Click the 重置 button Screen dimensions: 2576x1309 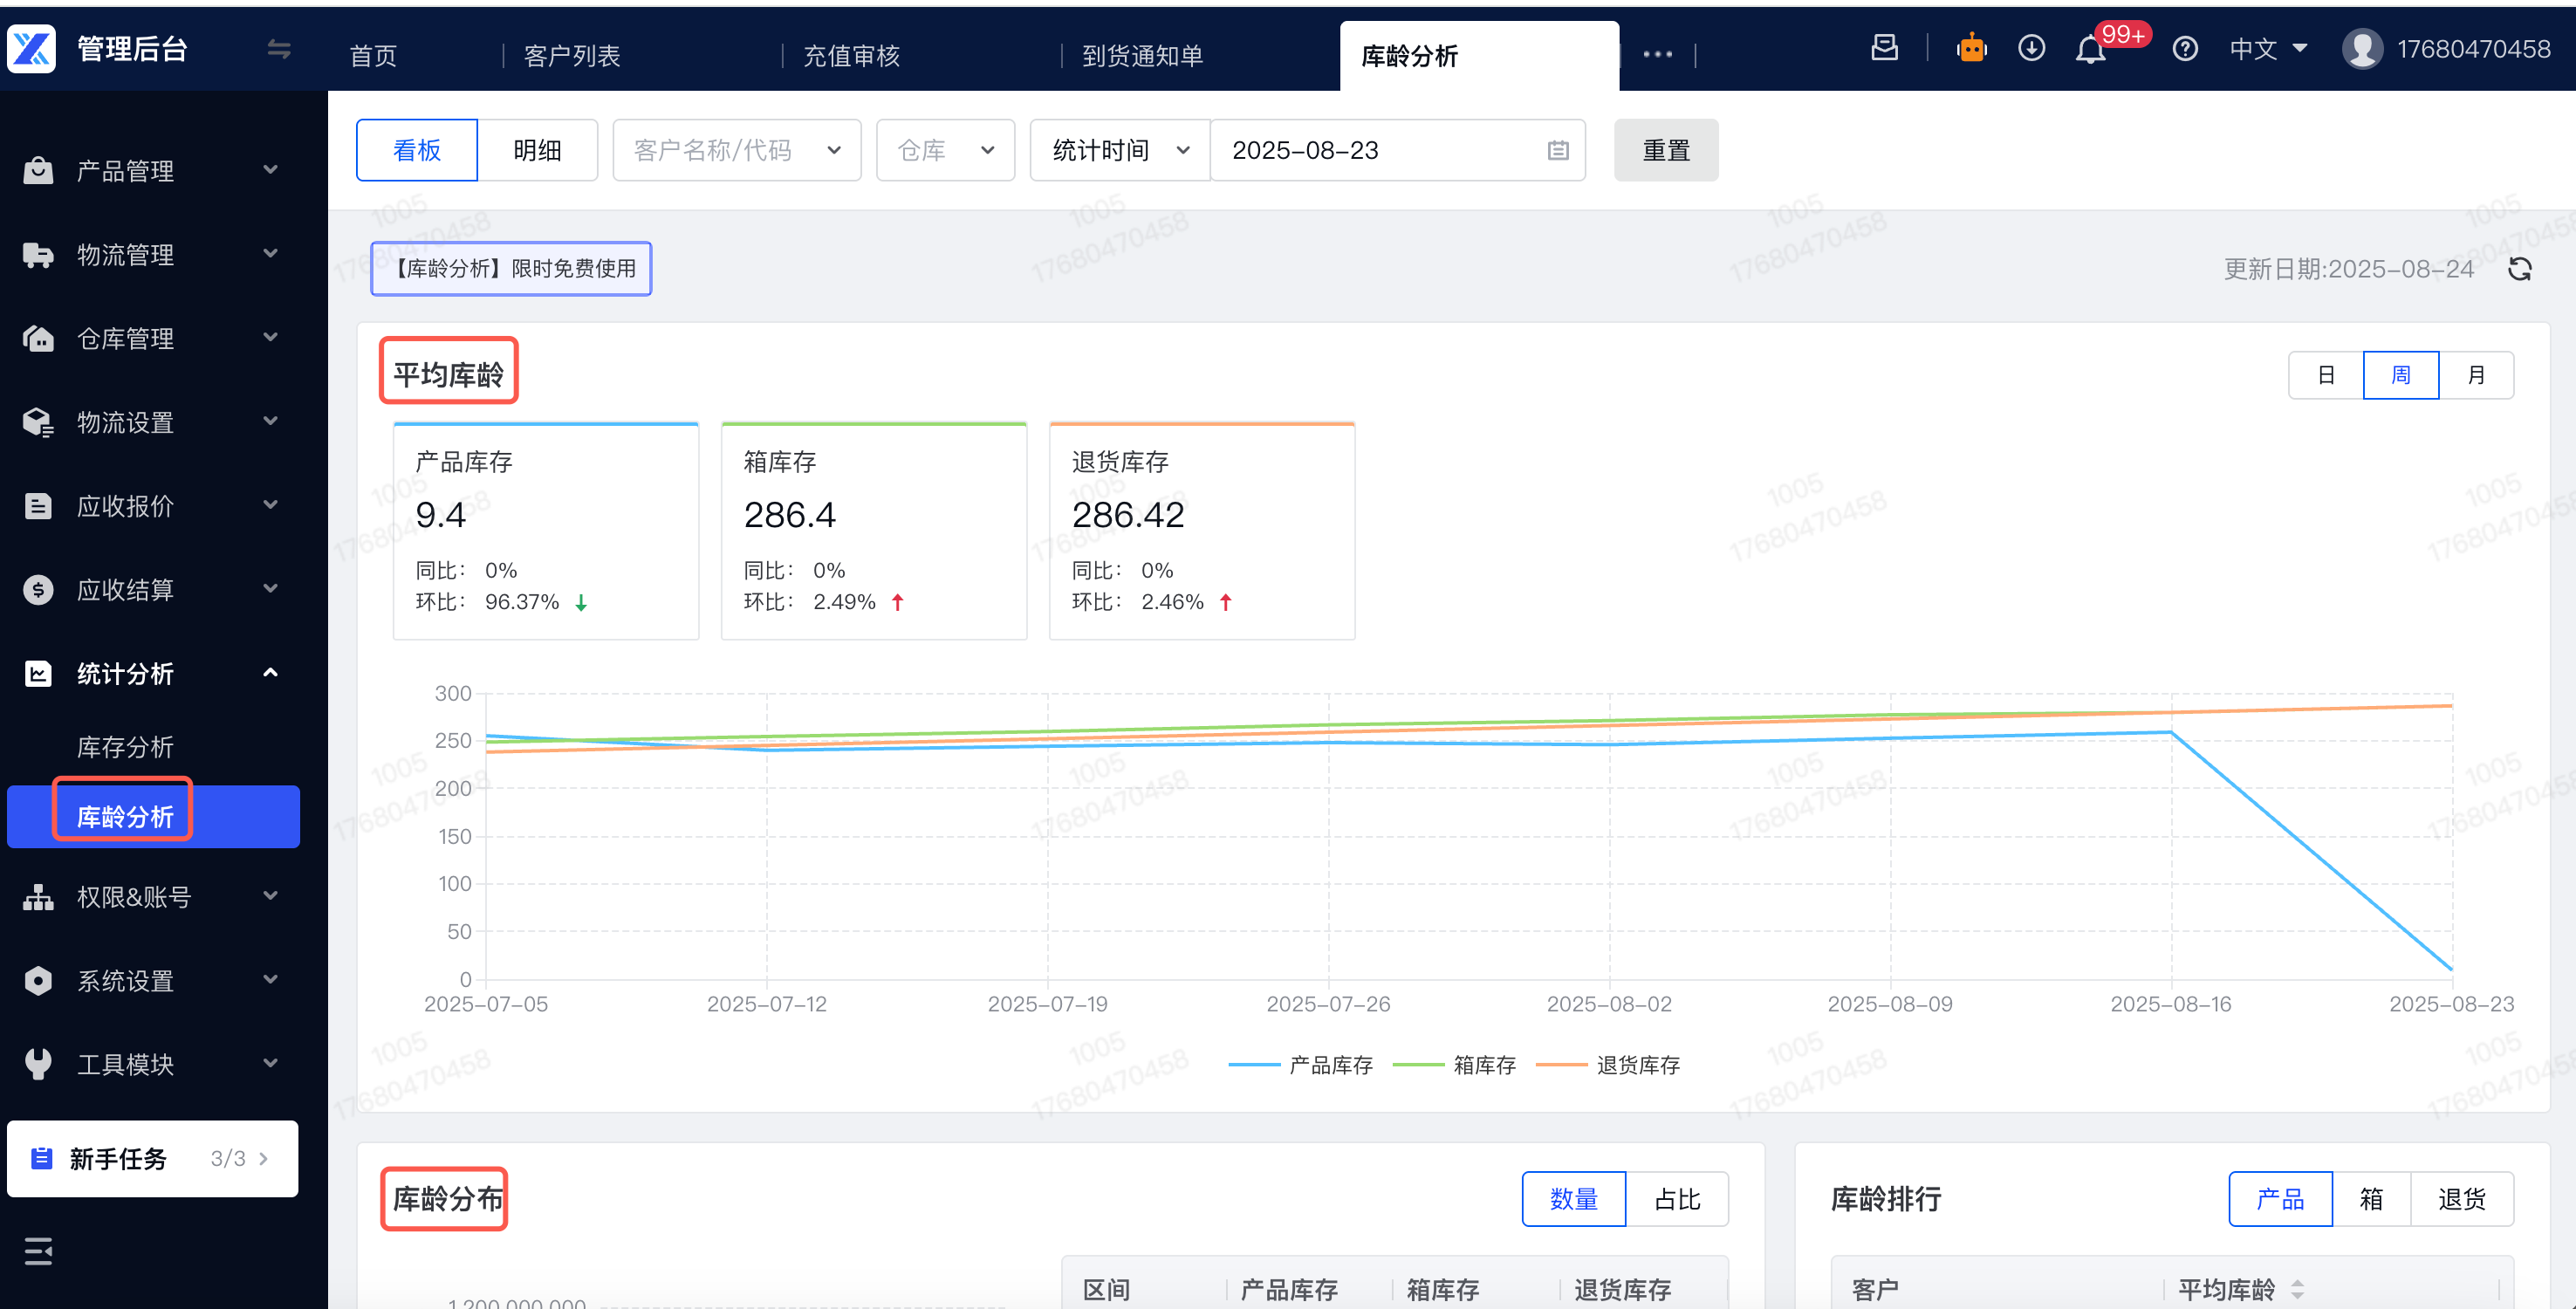[x=1666, y=151]
